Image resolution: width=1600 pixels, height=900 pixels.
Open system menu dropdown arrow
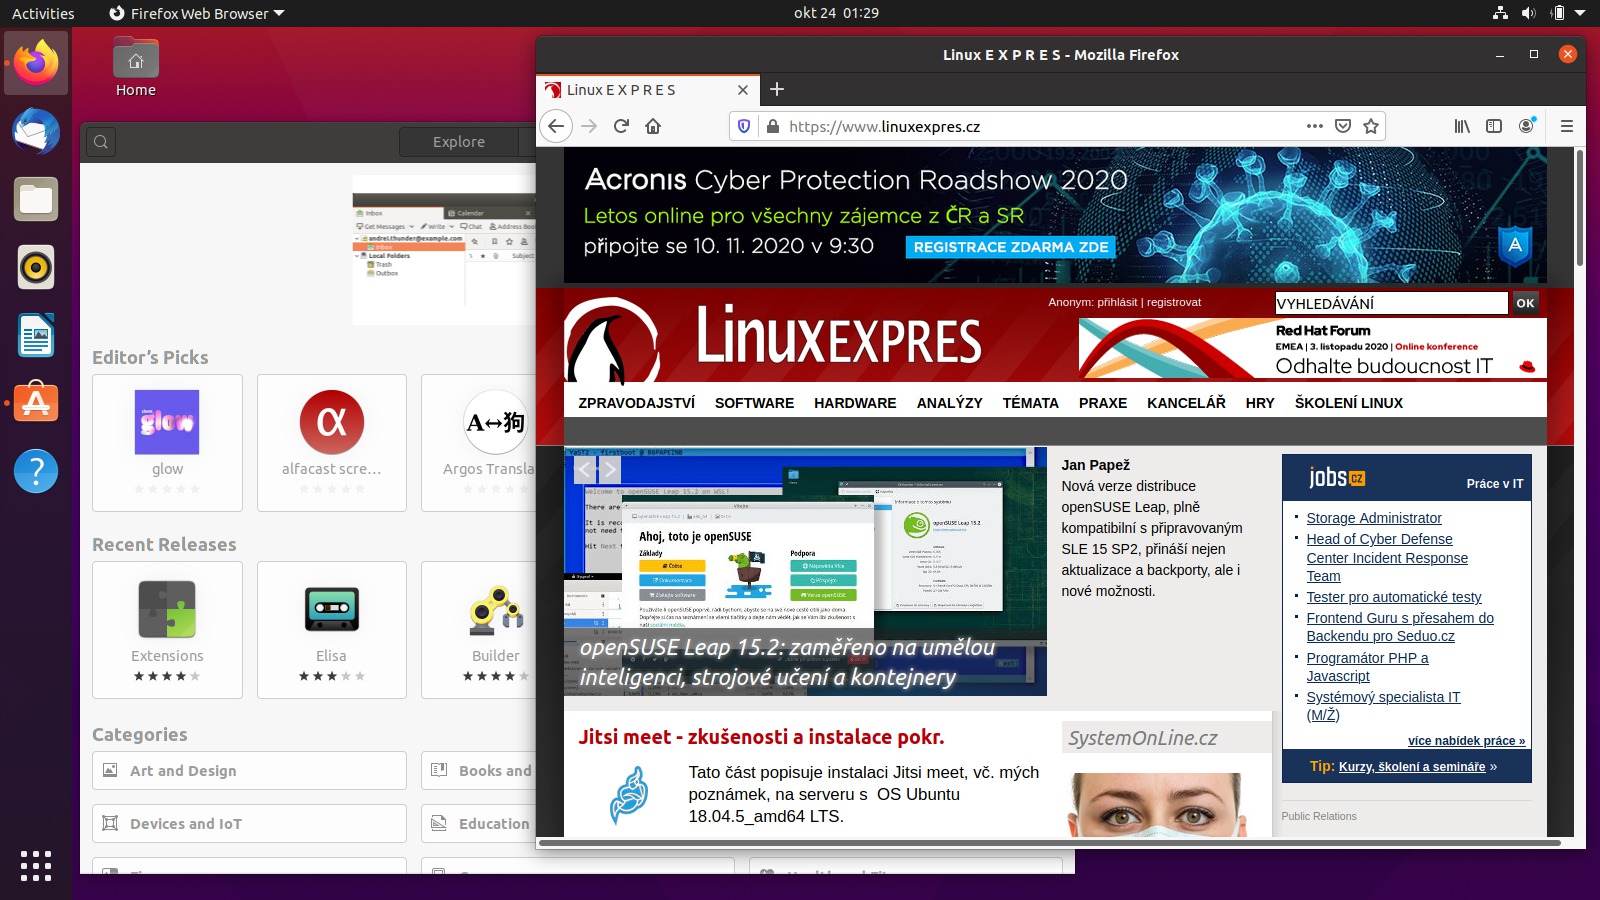[1580, 13]
